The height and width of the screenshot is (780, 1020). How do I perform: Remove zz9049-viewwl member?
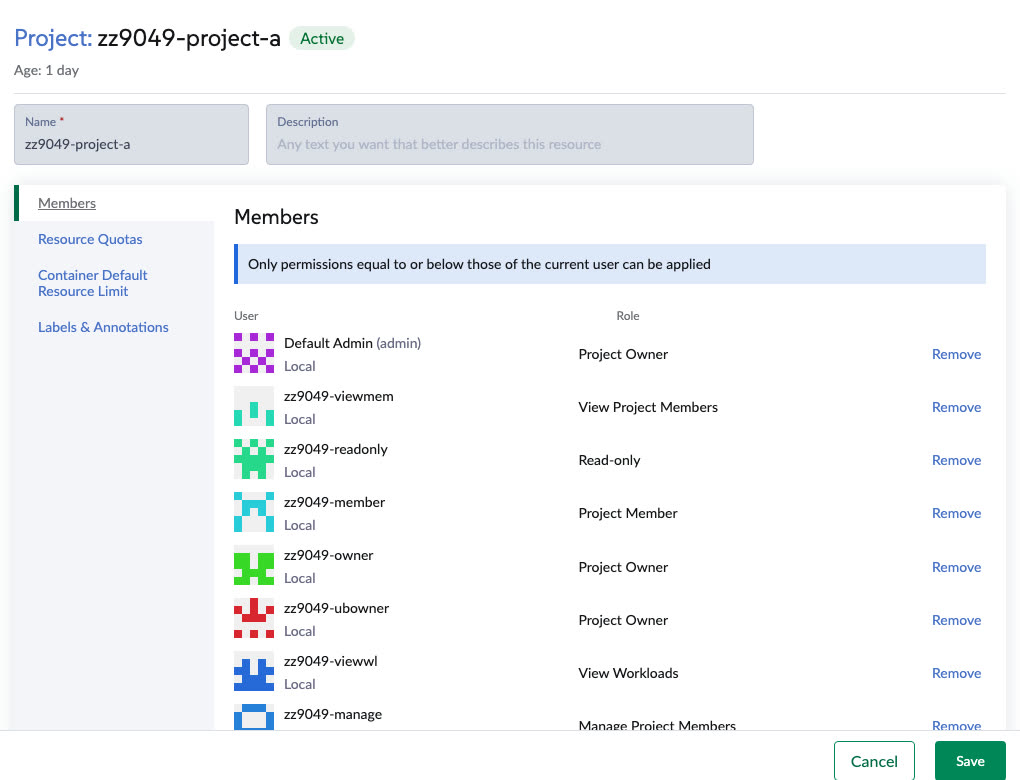956,673
